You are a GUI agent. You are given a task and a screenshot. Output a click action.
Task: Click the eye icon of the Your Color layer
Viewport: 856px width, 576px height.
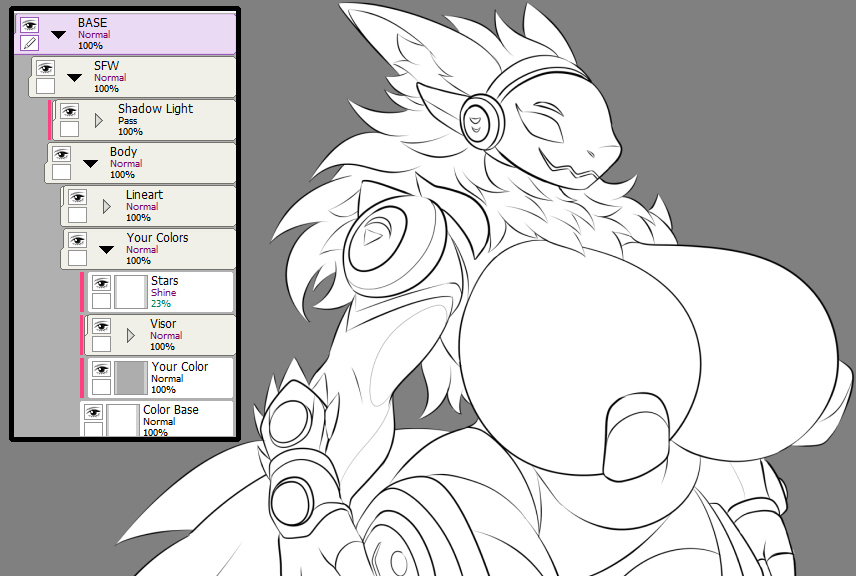(102, 369)
